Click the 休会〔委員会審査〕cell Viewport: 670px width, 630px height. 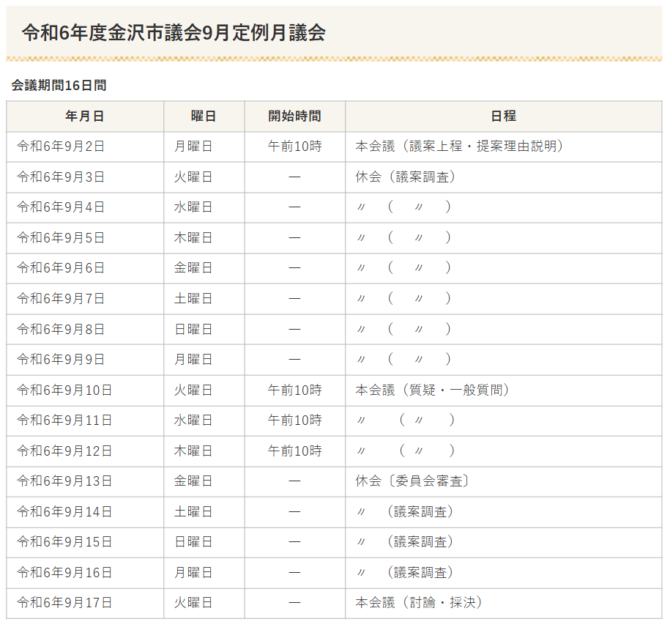(x=503, y=481)
